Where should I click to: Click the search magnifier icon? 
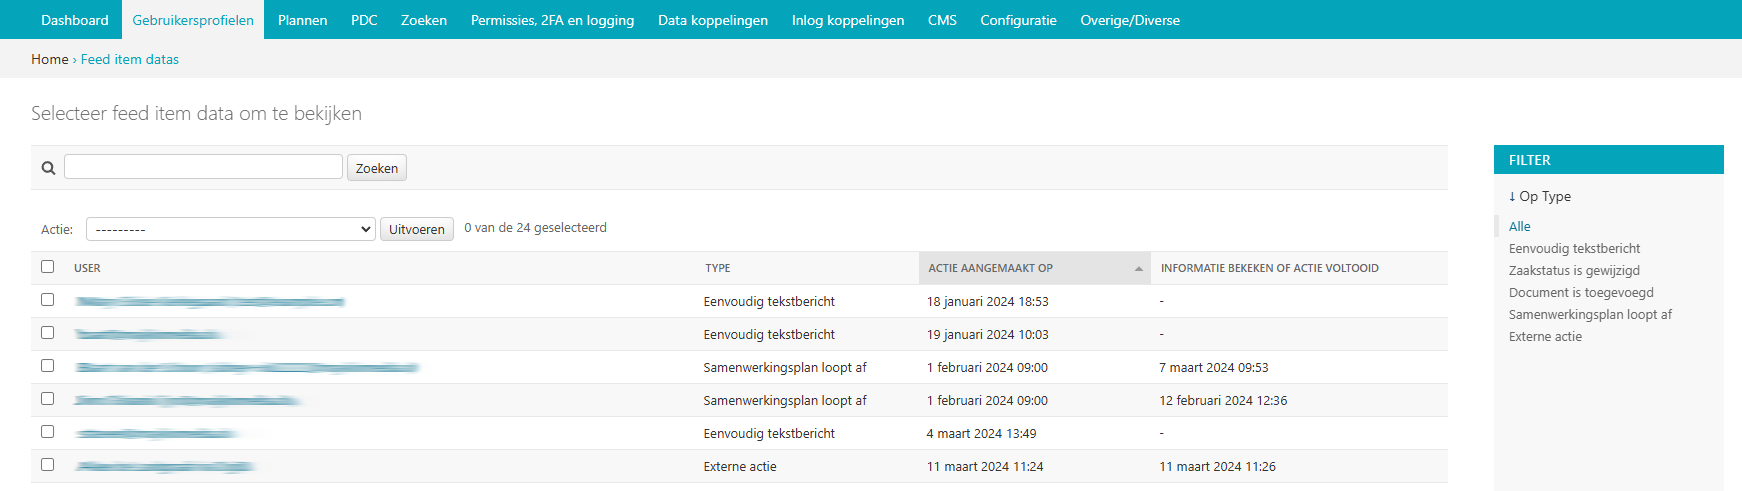point(48,168)
